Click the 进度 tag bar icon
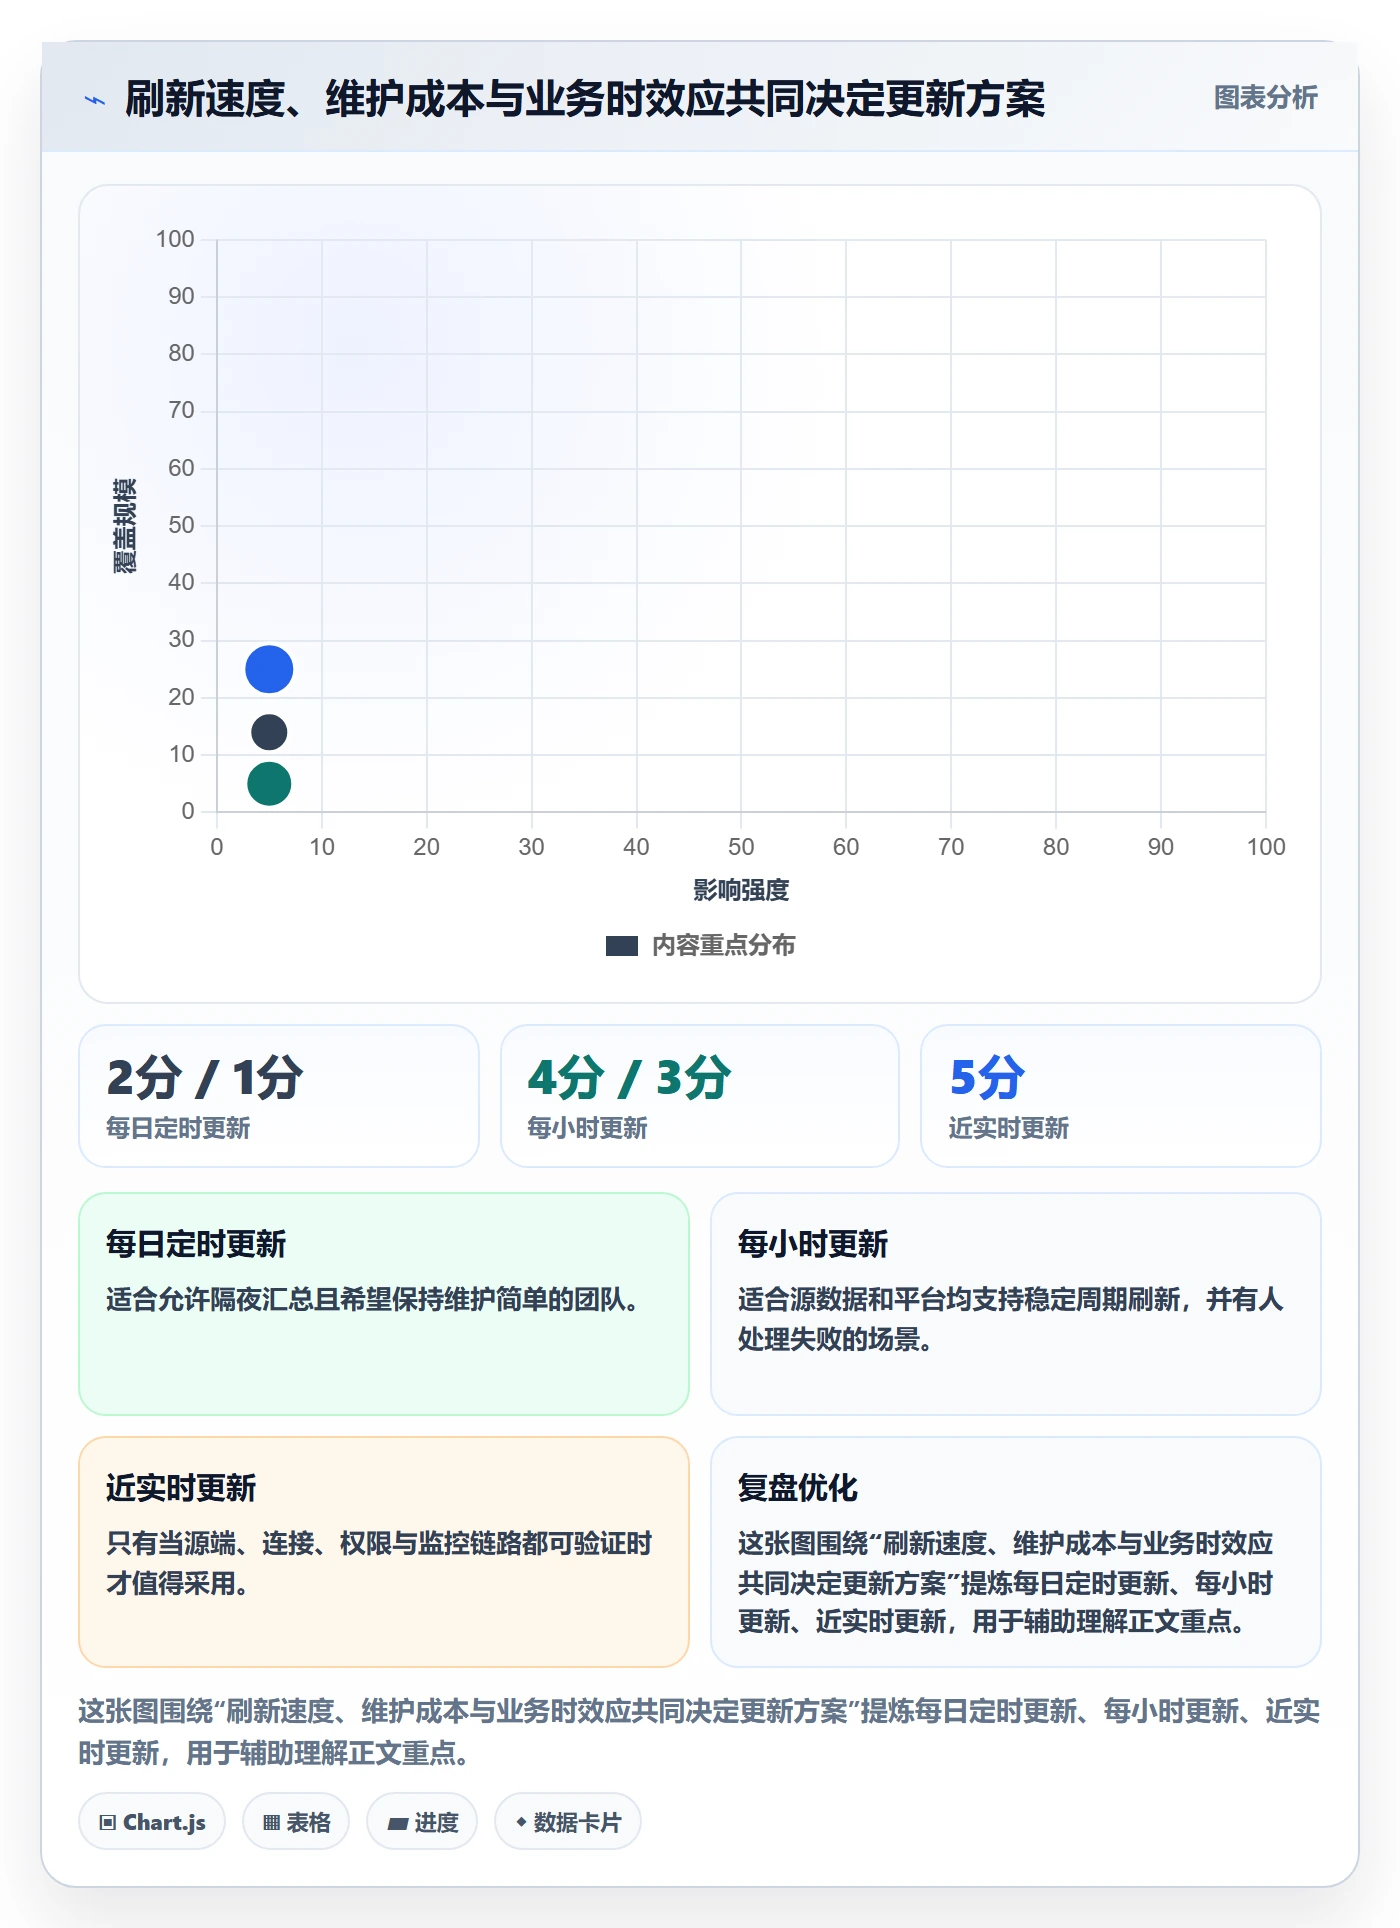The width and height of the screenshot is (1400, 1928). [x=397, y=1823]
